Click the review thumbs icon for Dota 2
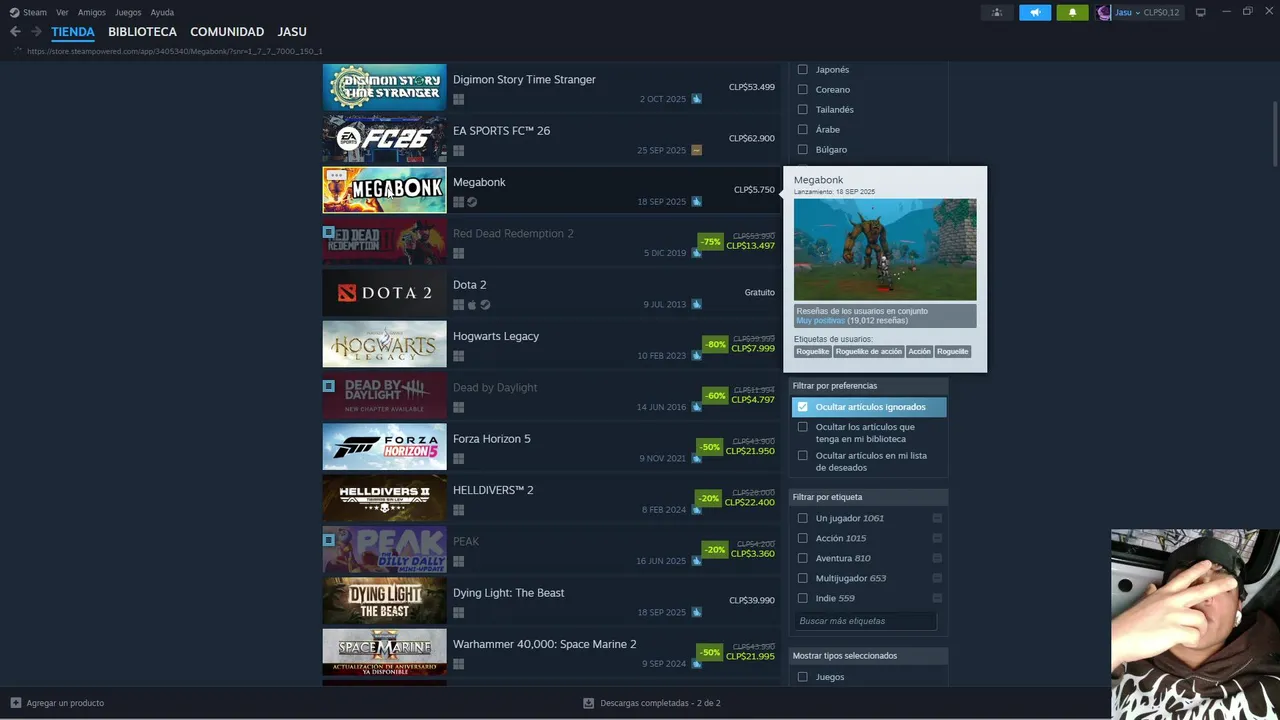Viewport: 1280px width, 720px height. click(x=696, y=305)
